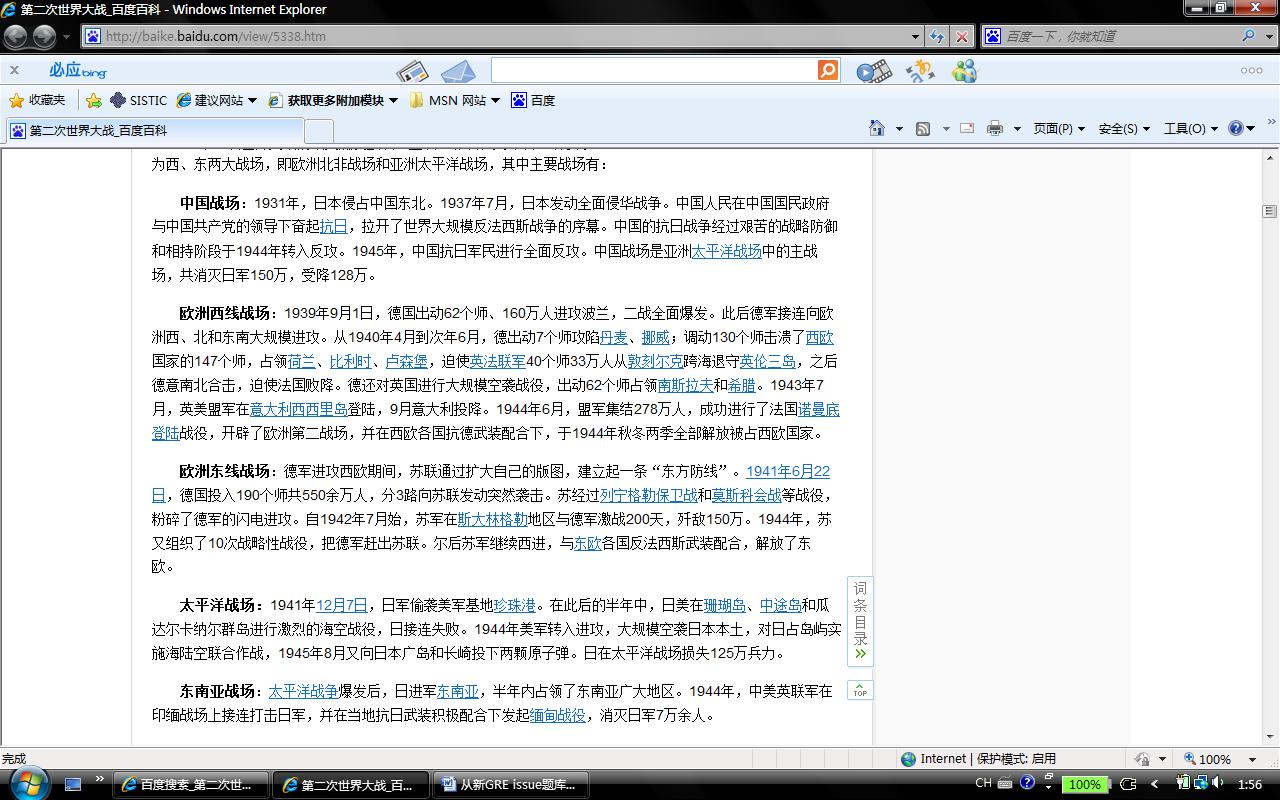The image size is (1280, 800).
Task: Click the CH language indicator
Action: click(983, 784)
